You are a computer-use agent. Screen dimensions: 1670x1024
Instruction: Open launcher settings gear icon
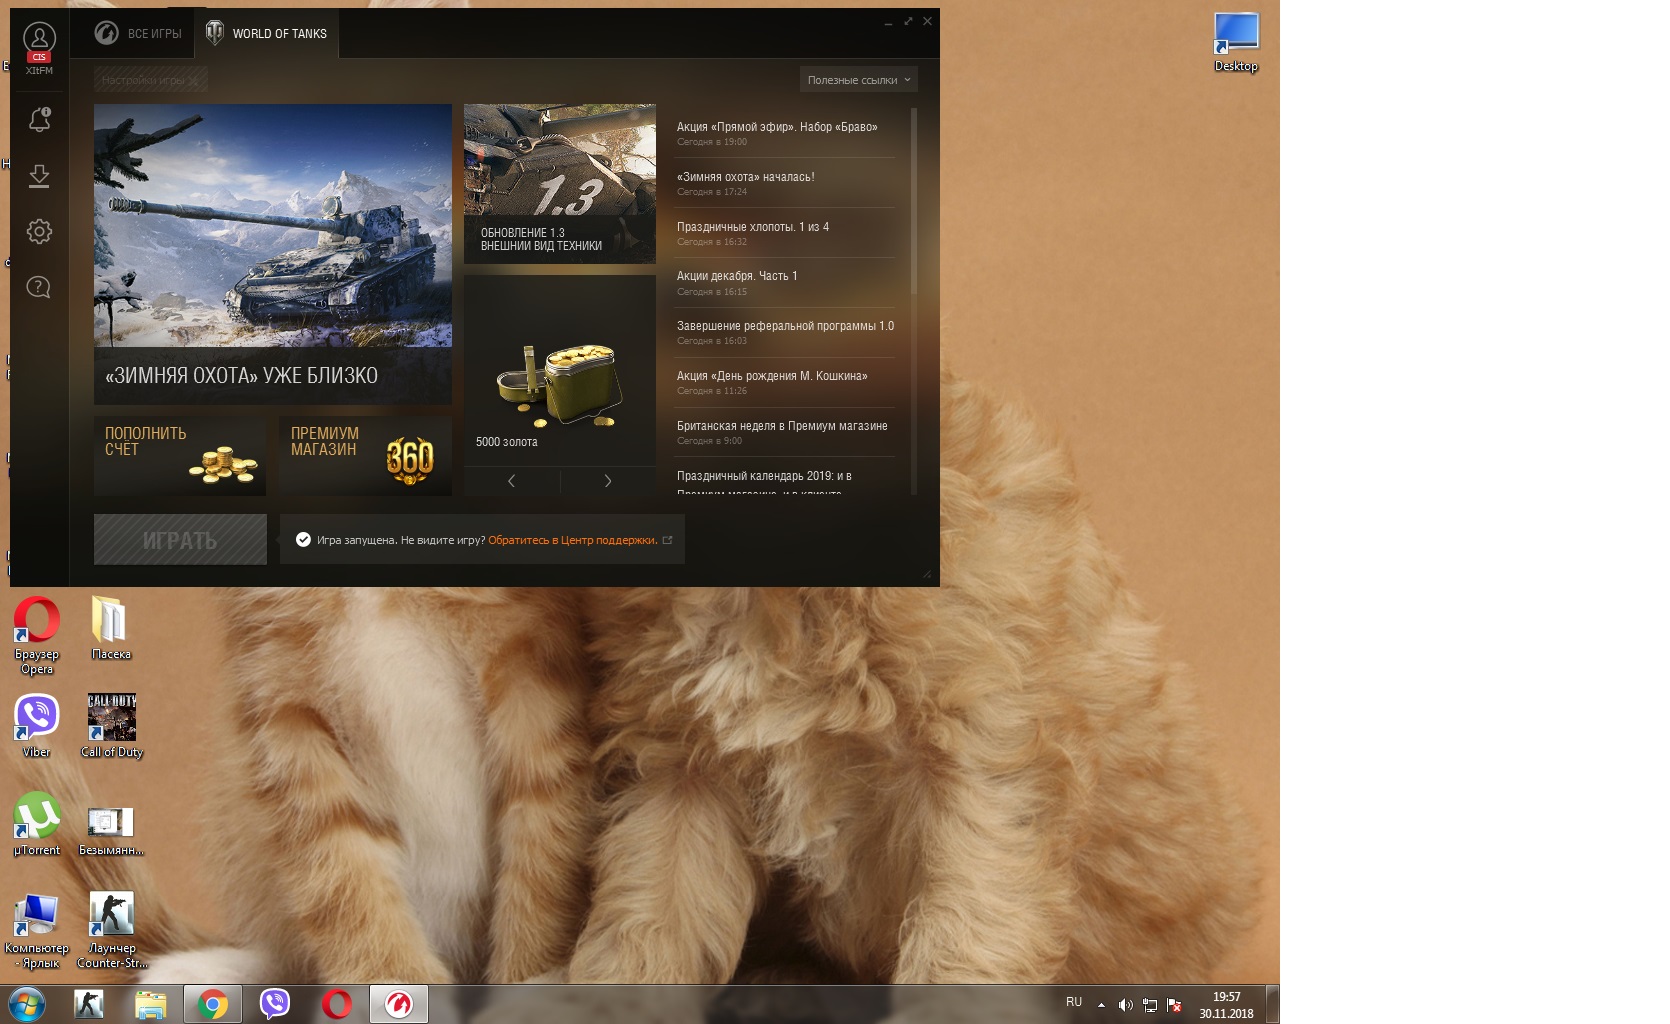tap(39, 232)
